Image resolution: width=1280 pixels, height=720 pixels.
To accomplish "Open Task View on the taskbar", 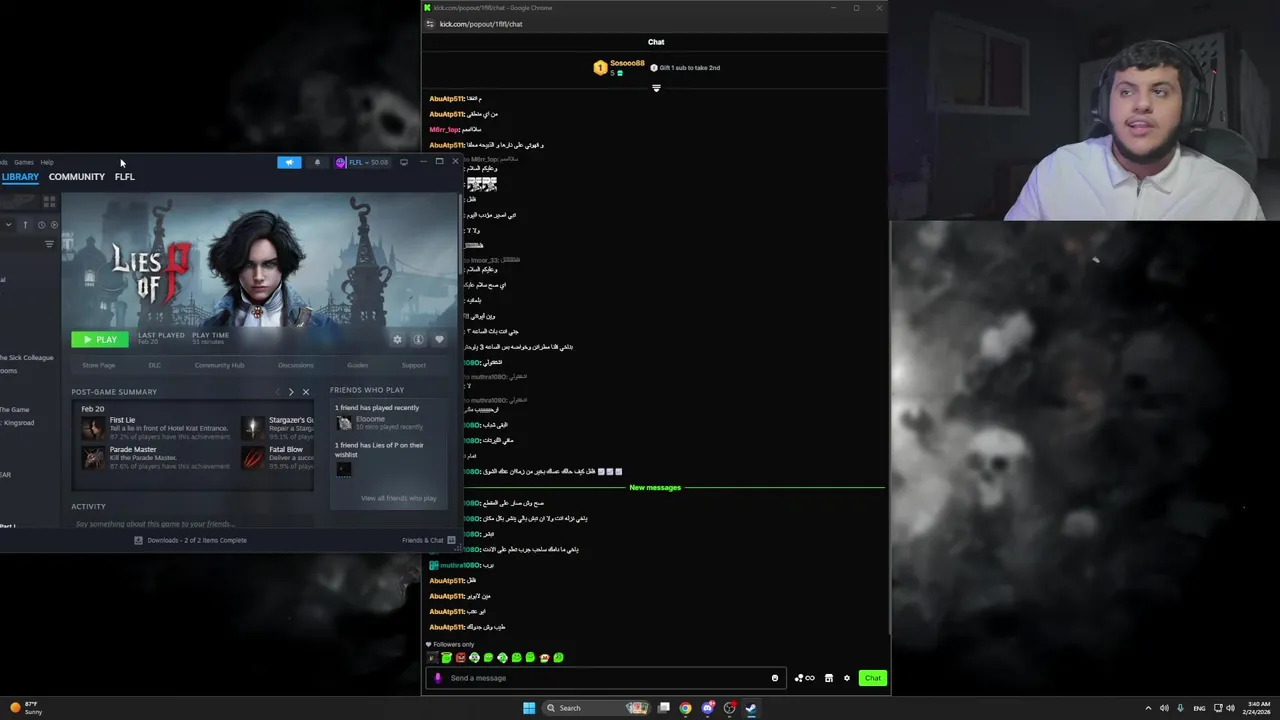I will point(663,708).
